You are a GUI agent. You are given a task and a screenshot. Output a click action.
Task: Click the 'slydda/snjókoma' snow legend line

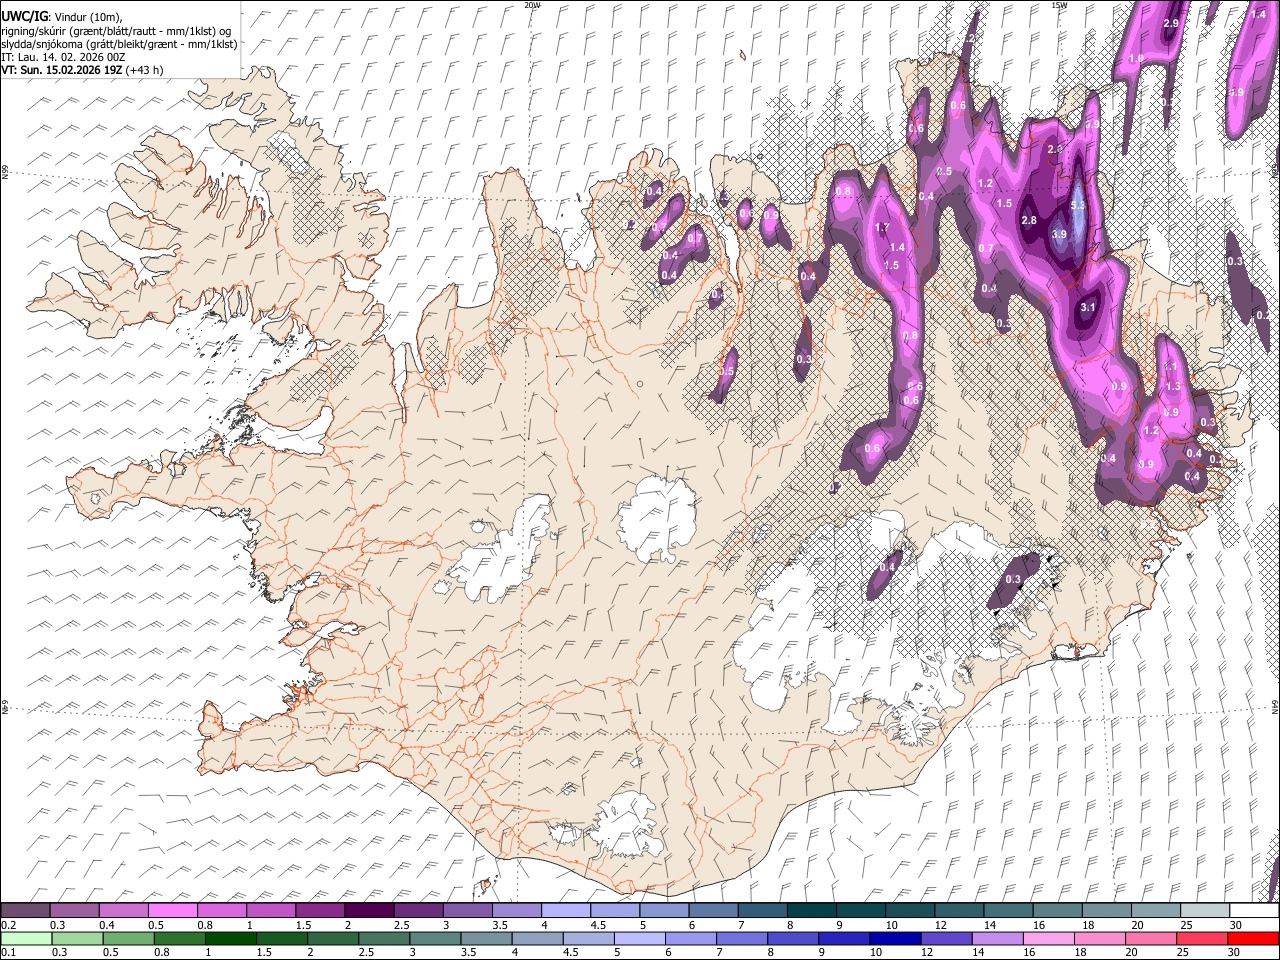[119, 44]
